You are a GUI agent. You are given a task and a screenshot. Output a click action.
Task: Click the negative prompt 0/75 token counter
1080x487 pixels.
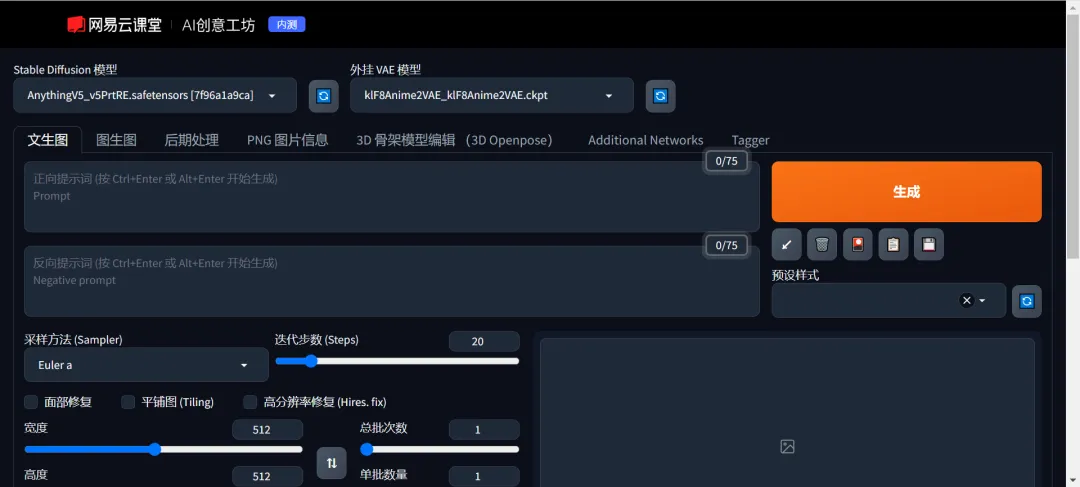pyautogui.click(x=727, y=245)
